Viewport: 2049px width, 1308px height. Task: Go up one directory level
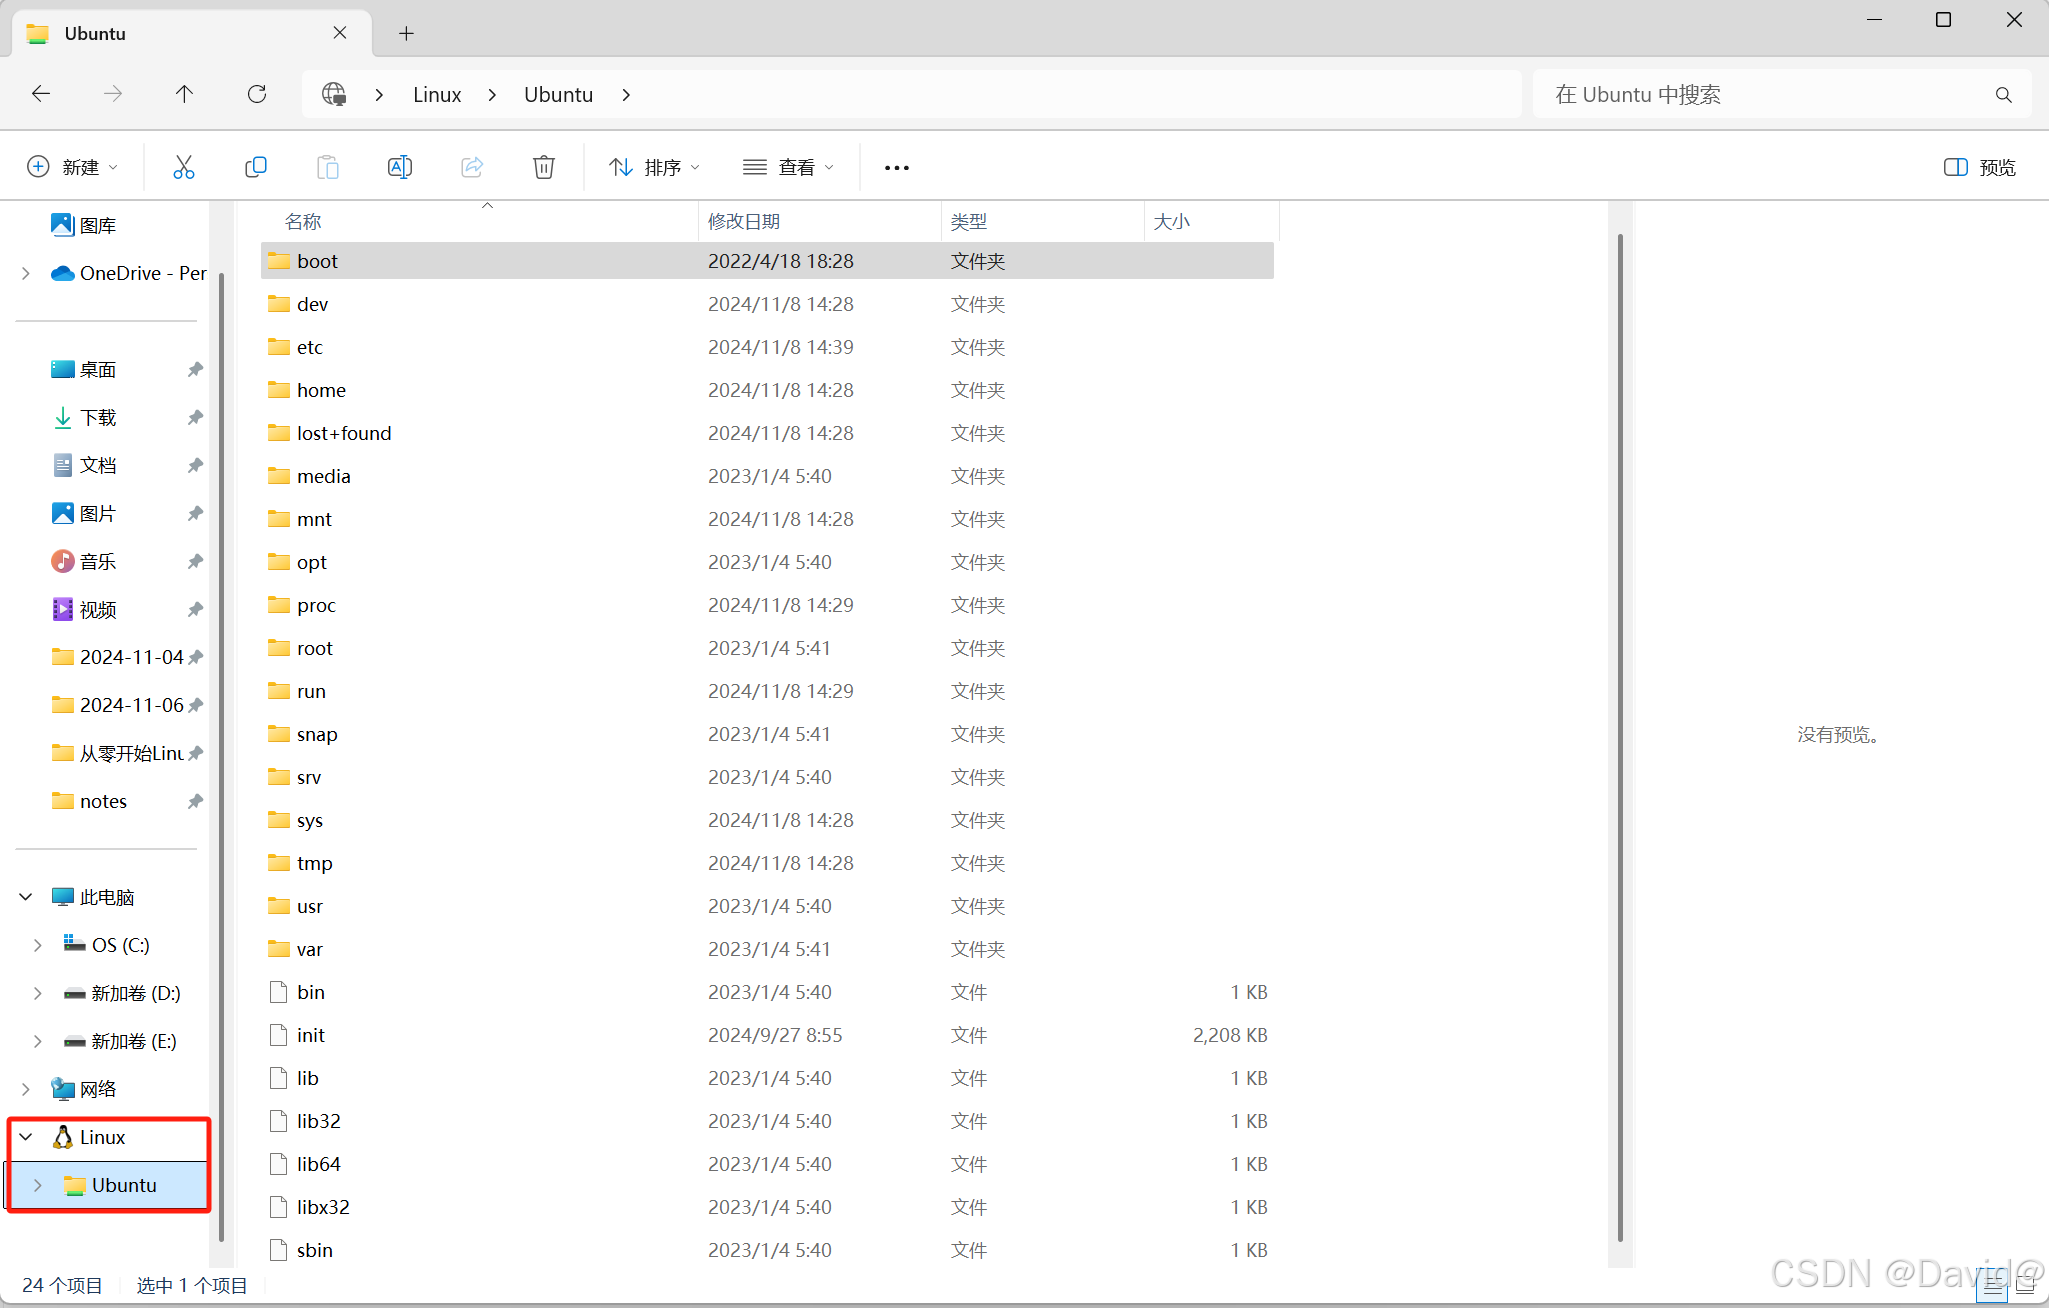coord(184,94)
